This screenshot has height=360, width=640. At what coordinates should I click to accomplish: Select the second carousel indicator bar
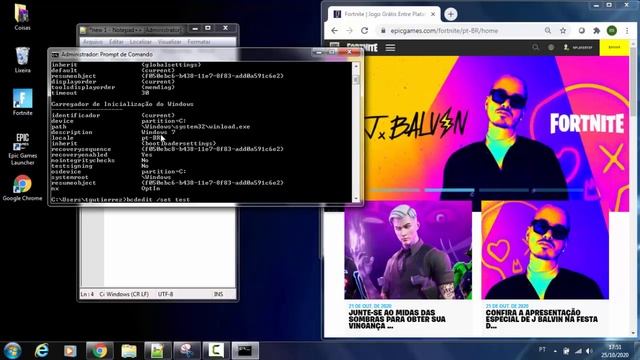click(x=449, y=190)
